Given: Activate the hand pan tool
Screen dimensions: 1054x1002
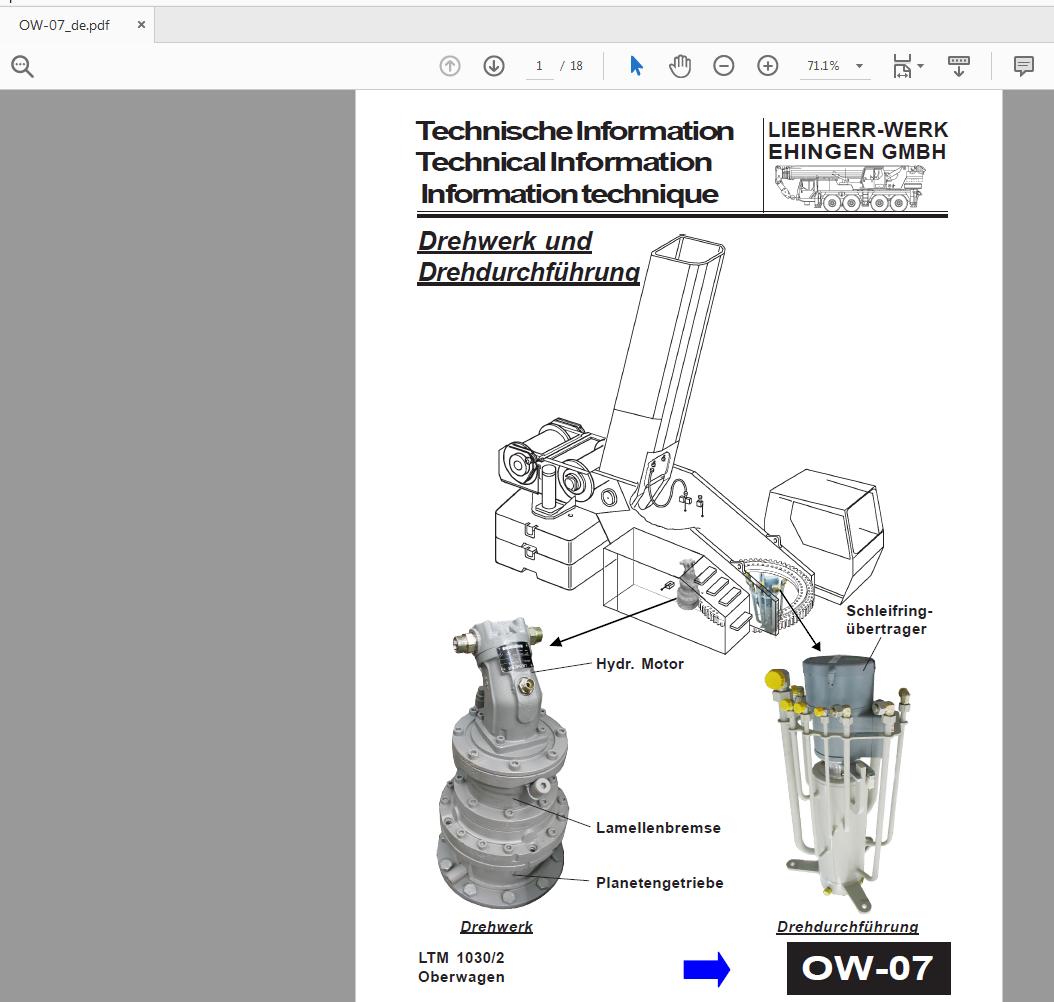Looking at the screenshot, I should (680, 66).
